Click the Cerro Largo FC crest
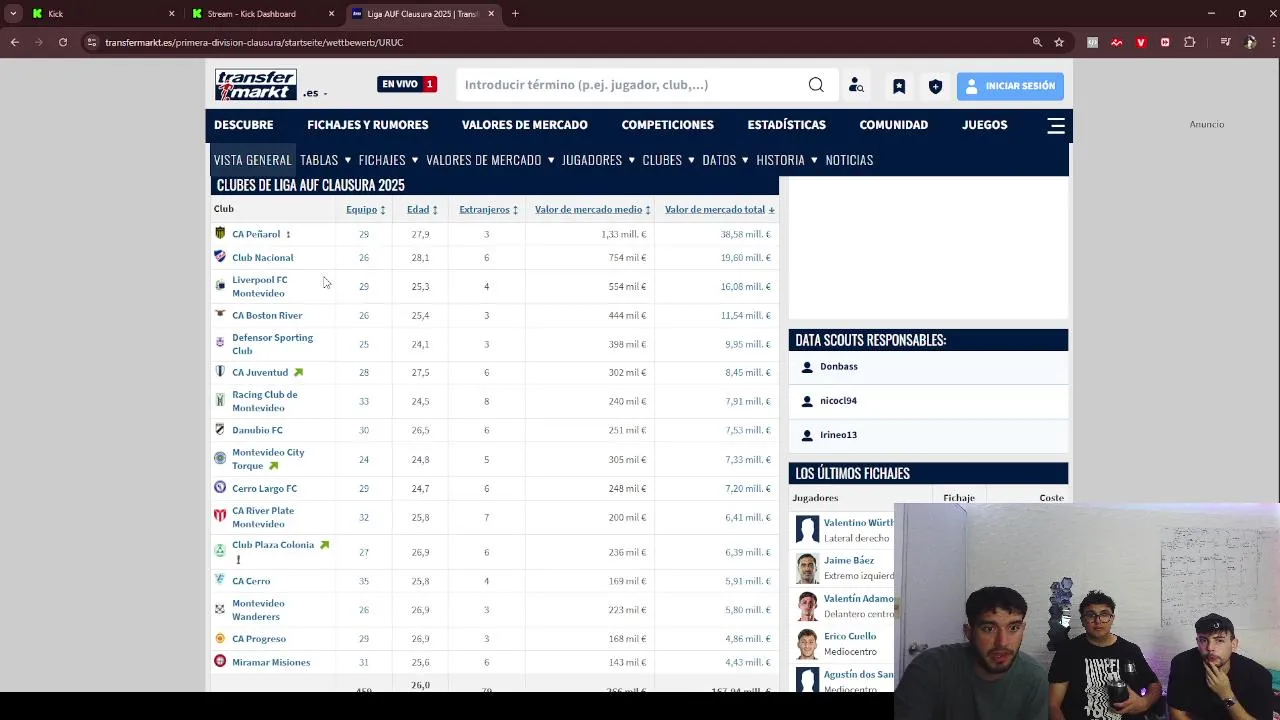Image resolution: width=1280 pixels, height=720 pixels. pyautogui.click(x=220, y=488)
